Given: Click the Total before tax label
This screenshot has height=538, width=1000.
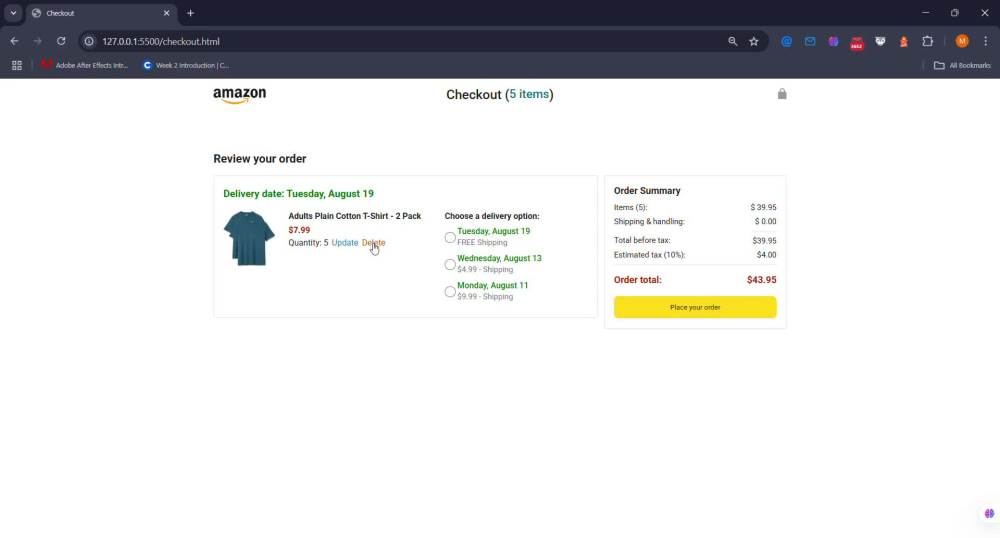Looking at the screenshot, I should [642, 240].
